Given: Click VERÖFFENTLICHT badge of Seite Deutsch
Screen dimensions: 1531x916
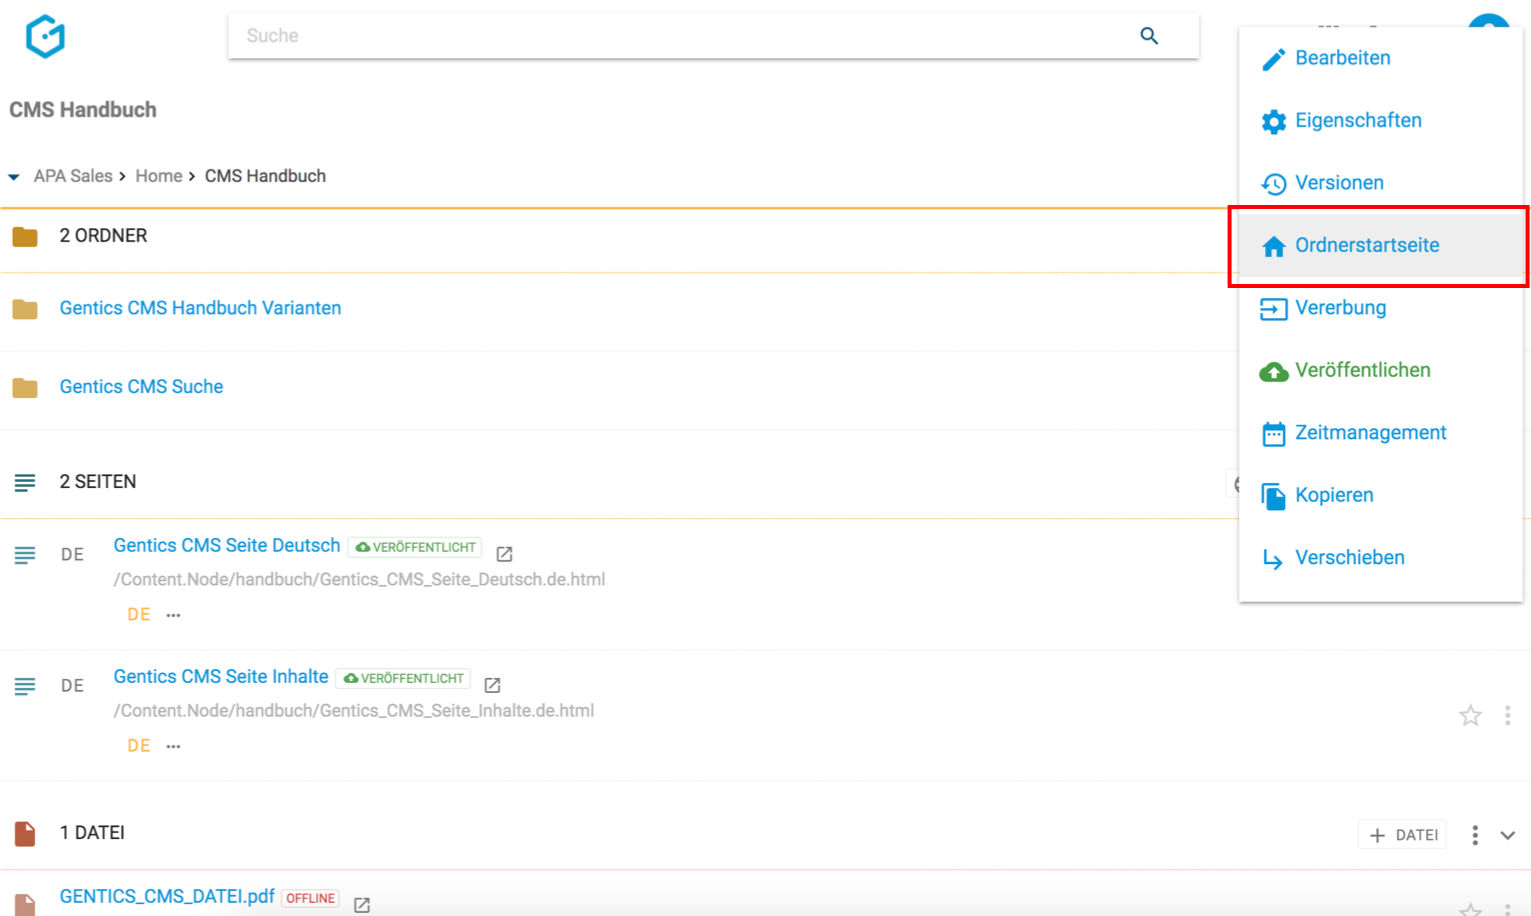Looking at the screenshot, I should 415,547.
